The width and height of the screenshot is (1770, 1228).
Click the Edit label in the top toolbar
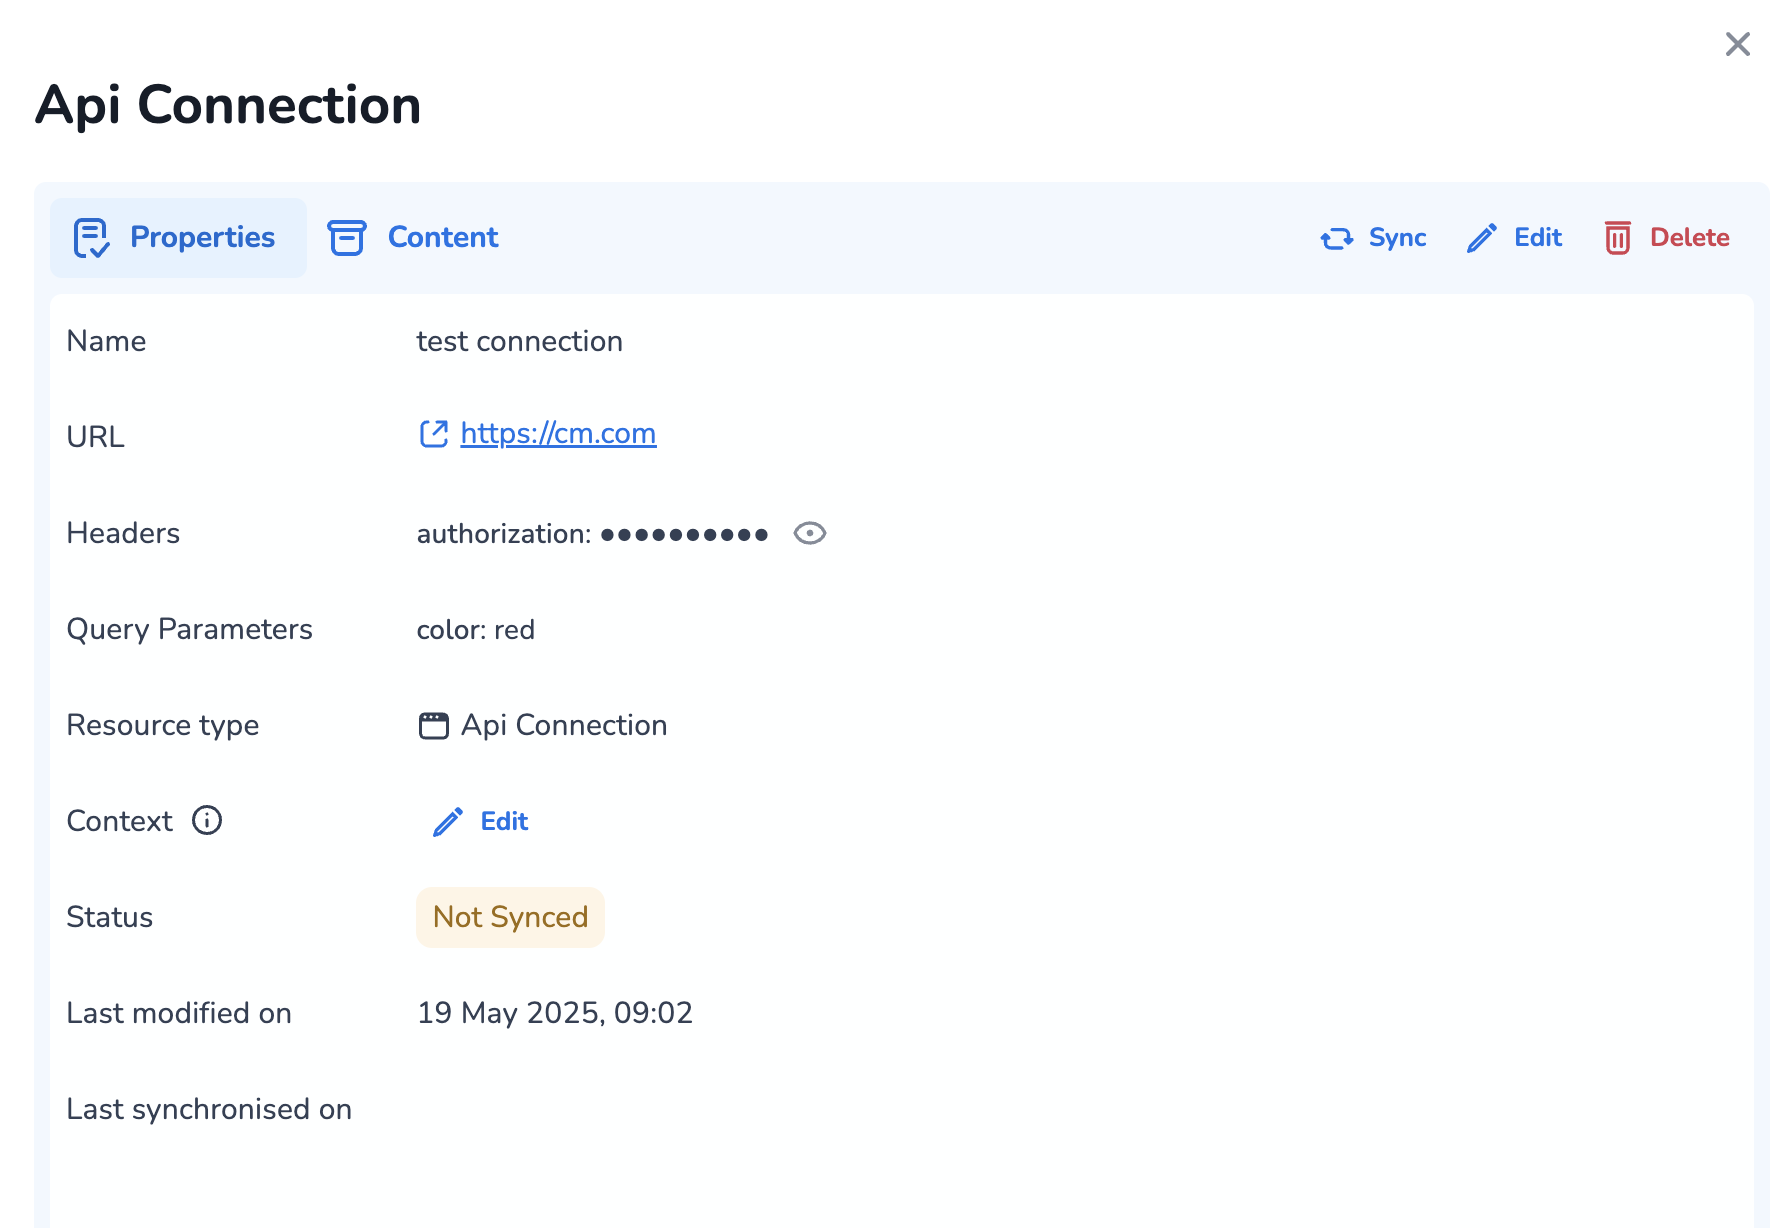pyautogui.click(x=1537, y=238)
